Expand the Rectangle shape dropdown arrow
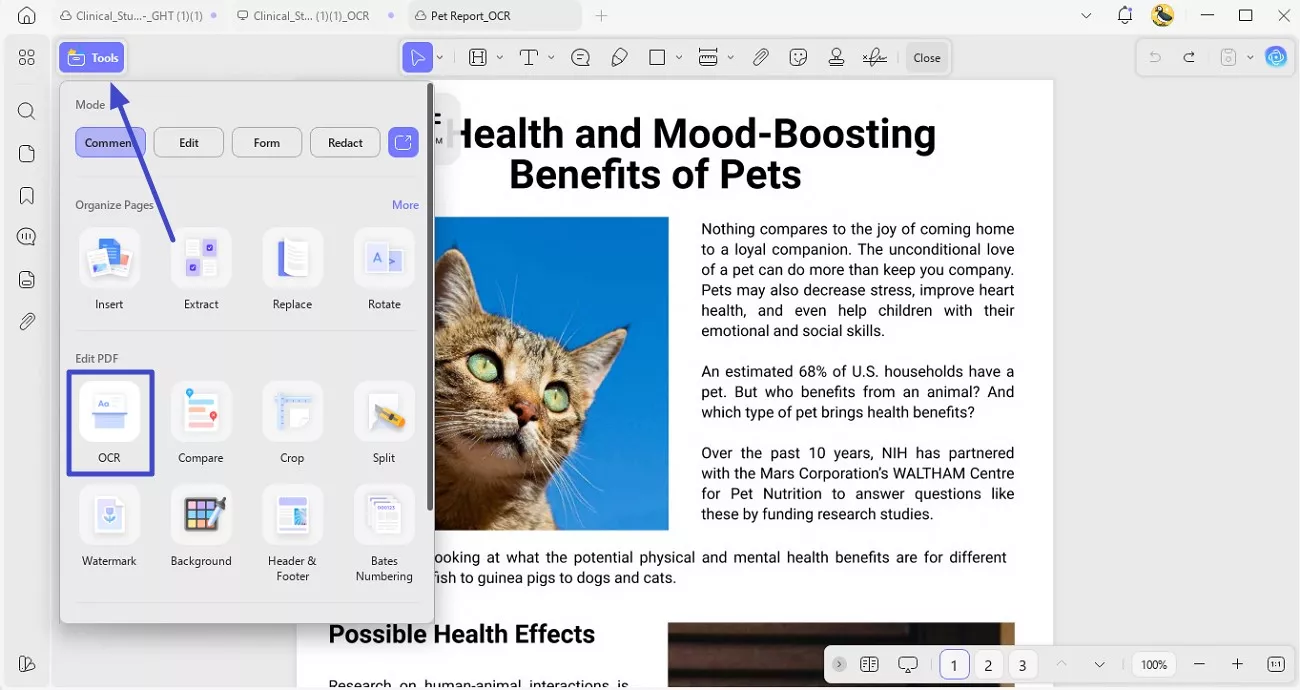Viewport: 1300px width, 690px height. 679,58
